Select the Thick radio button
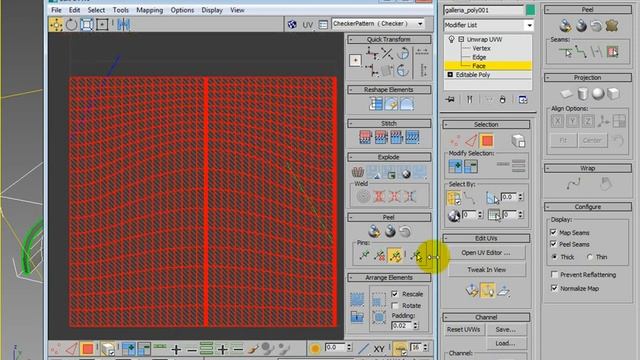This screenshot has width=640, height=360. (554, 257)
